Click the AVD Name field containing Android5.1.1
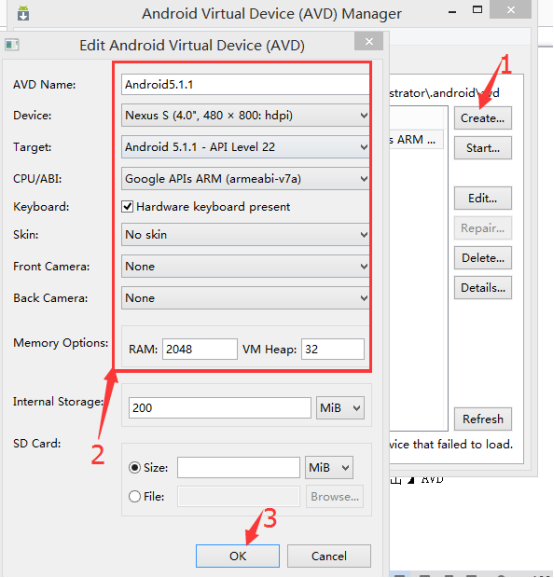 click(245, 85)
